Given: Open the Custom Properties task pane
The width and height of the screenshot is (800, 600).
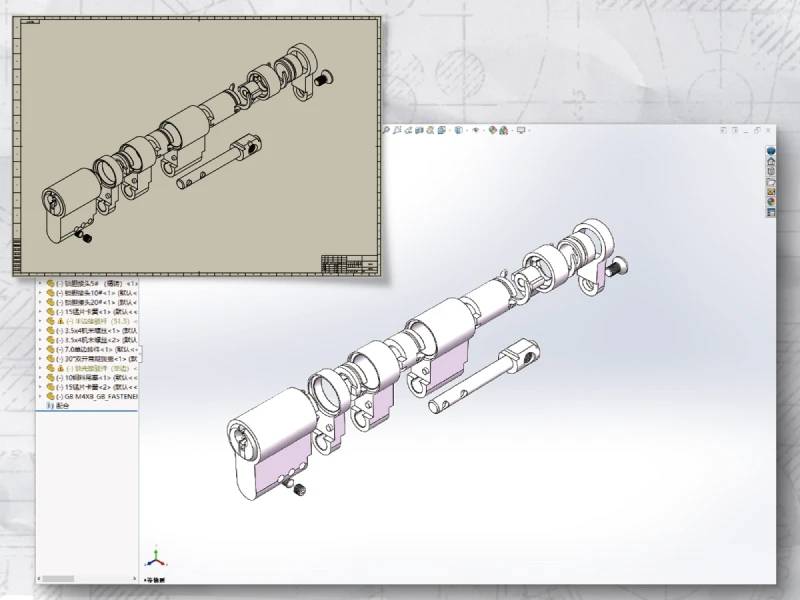Looking at the screenshot, I should tap(772, 211).
